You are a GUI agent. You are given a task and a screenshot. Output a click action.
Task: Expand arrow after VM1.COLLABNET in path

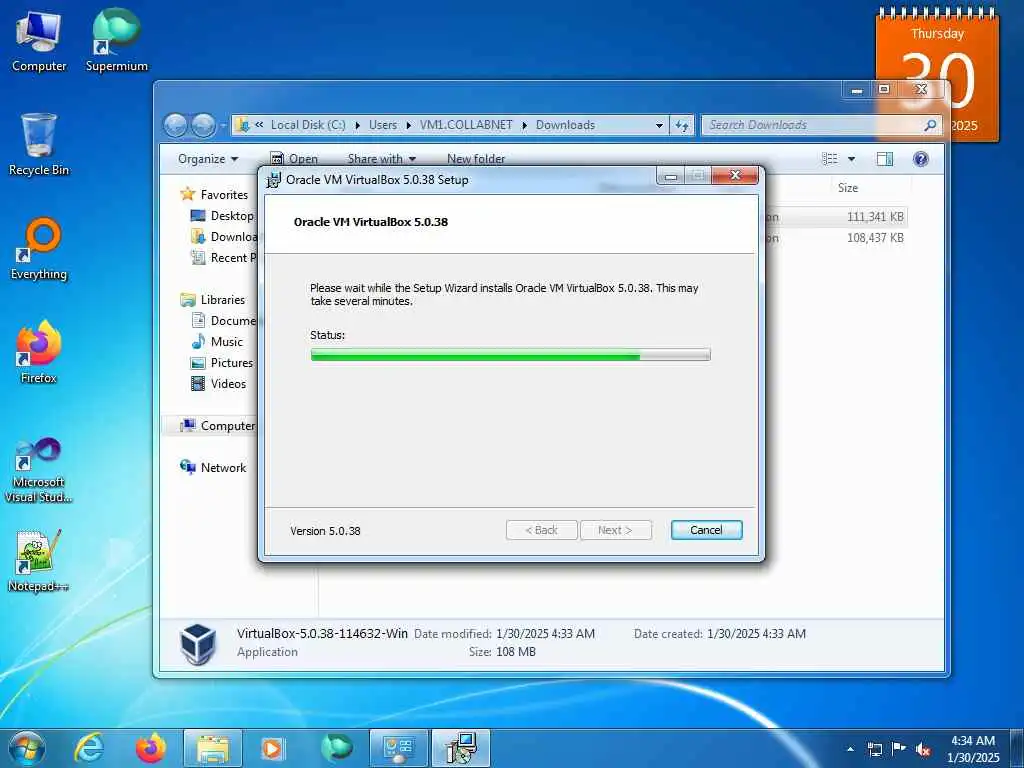tap(524, 125)
